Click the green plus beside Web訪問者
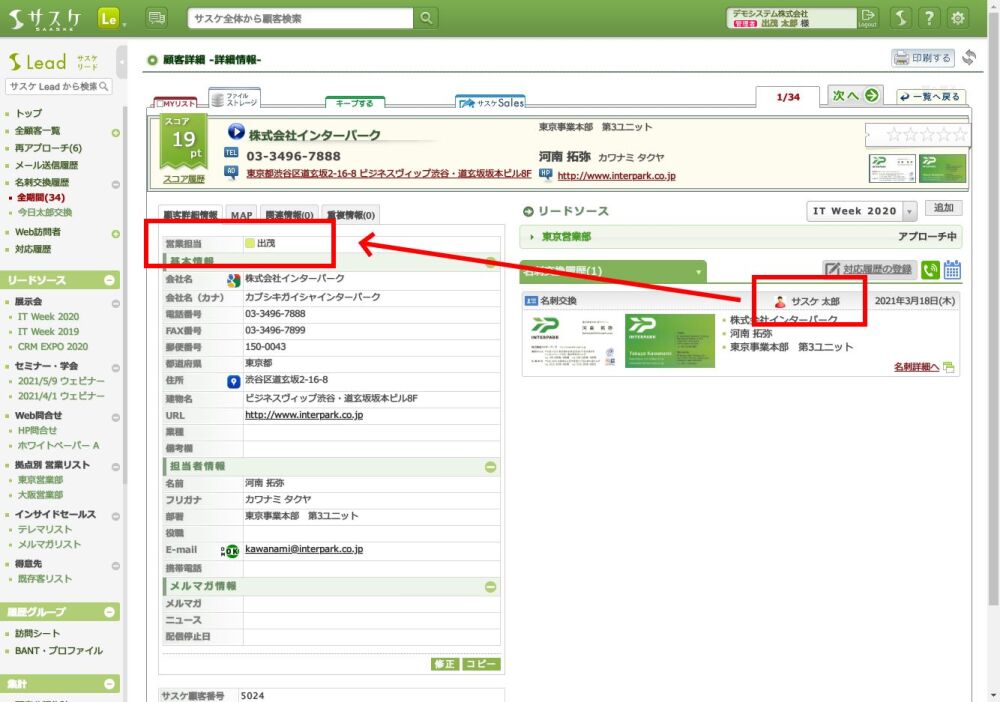The width and height of the screenshot is (1000, 702). (x=115, y=234)
